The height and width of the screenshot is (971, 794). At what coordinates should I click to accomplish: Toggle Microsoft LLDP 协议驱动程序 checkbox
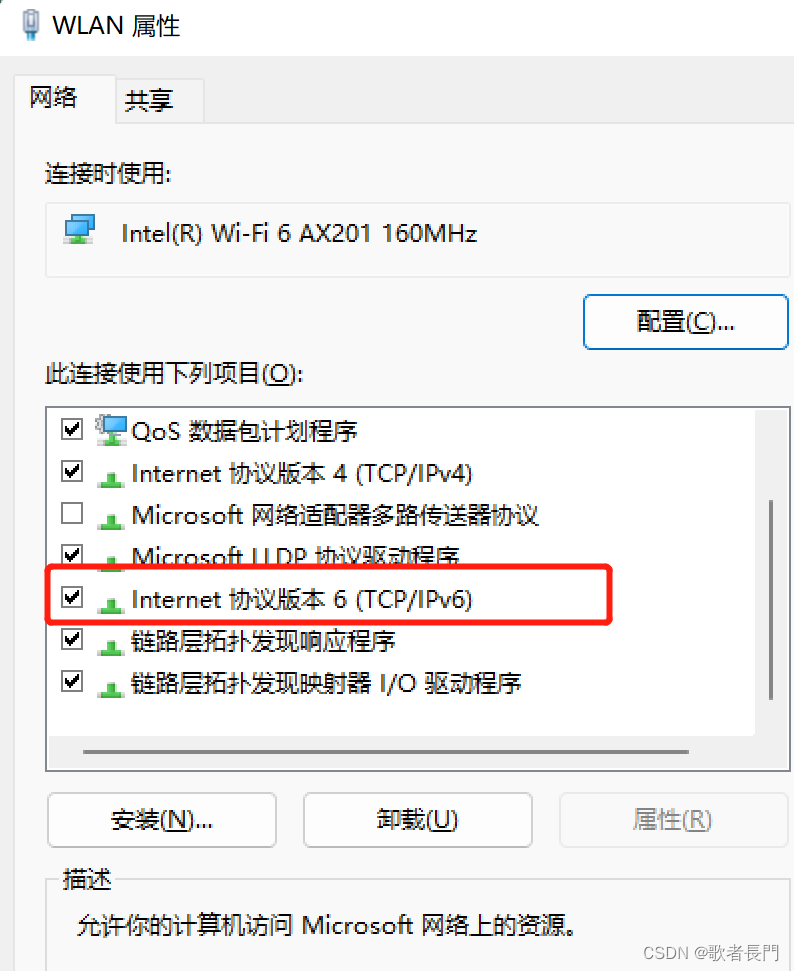coord(72,554)
